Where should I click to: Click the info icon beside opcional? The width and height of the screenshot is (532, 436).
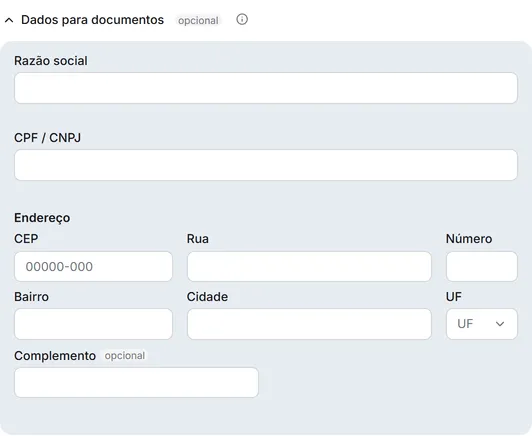[242, 19]
